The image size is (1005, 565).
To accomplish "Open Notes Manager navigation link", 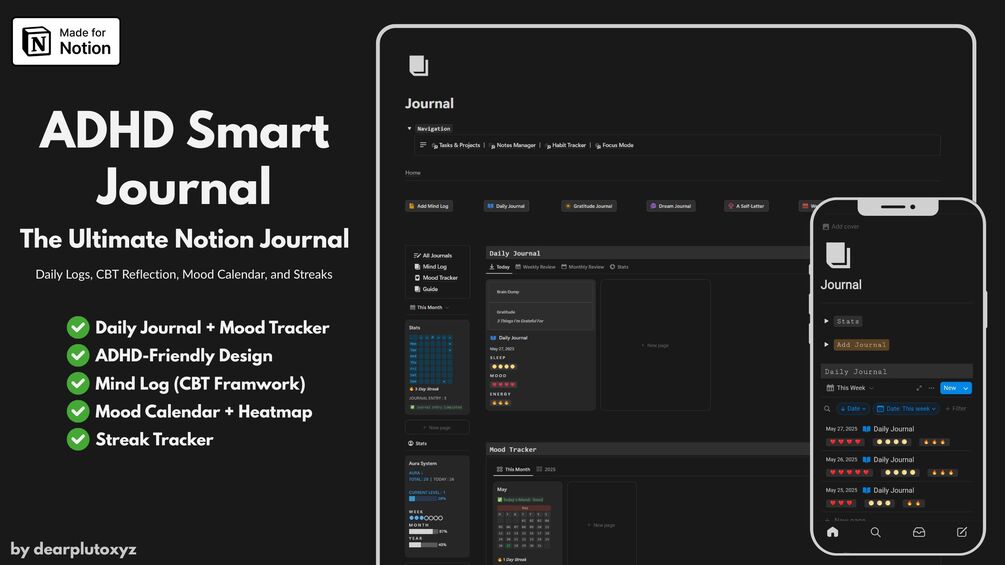I will 512,145.
